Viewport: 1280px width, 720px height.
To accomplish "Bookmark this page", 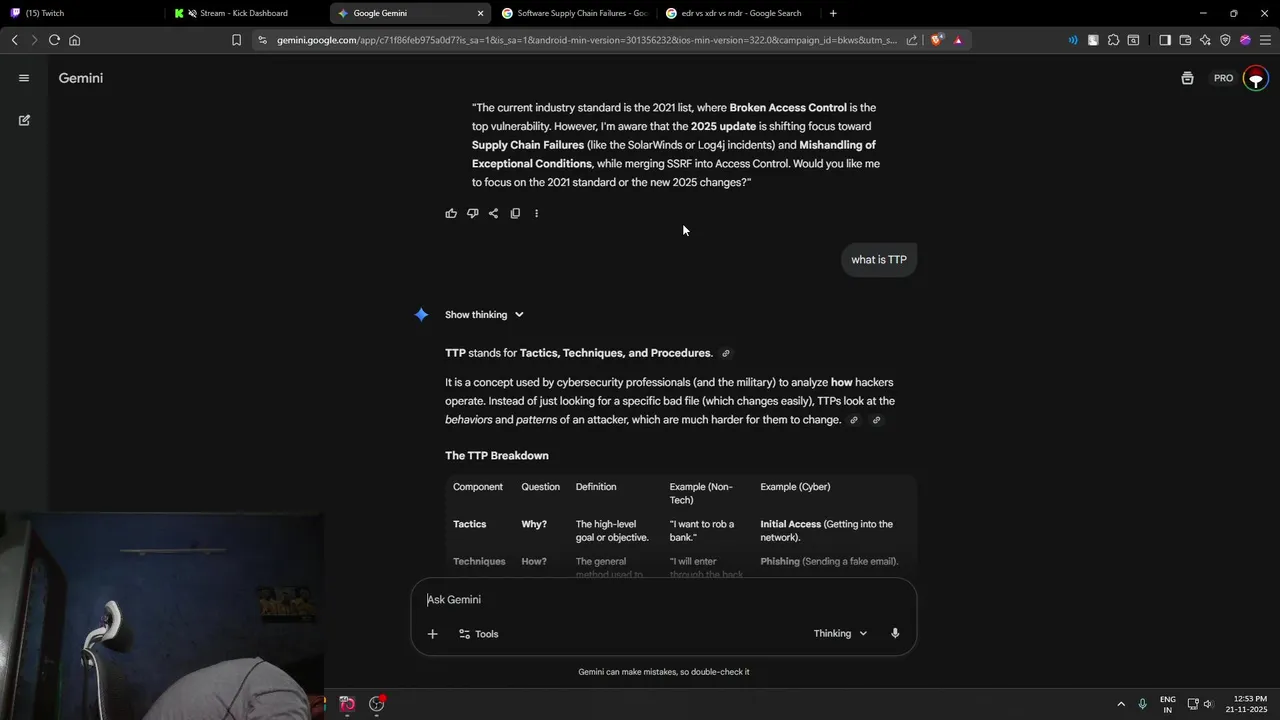I will 236,40.
